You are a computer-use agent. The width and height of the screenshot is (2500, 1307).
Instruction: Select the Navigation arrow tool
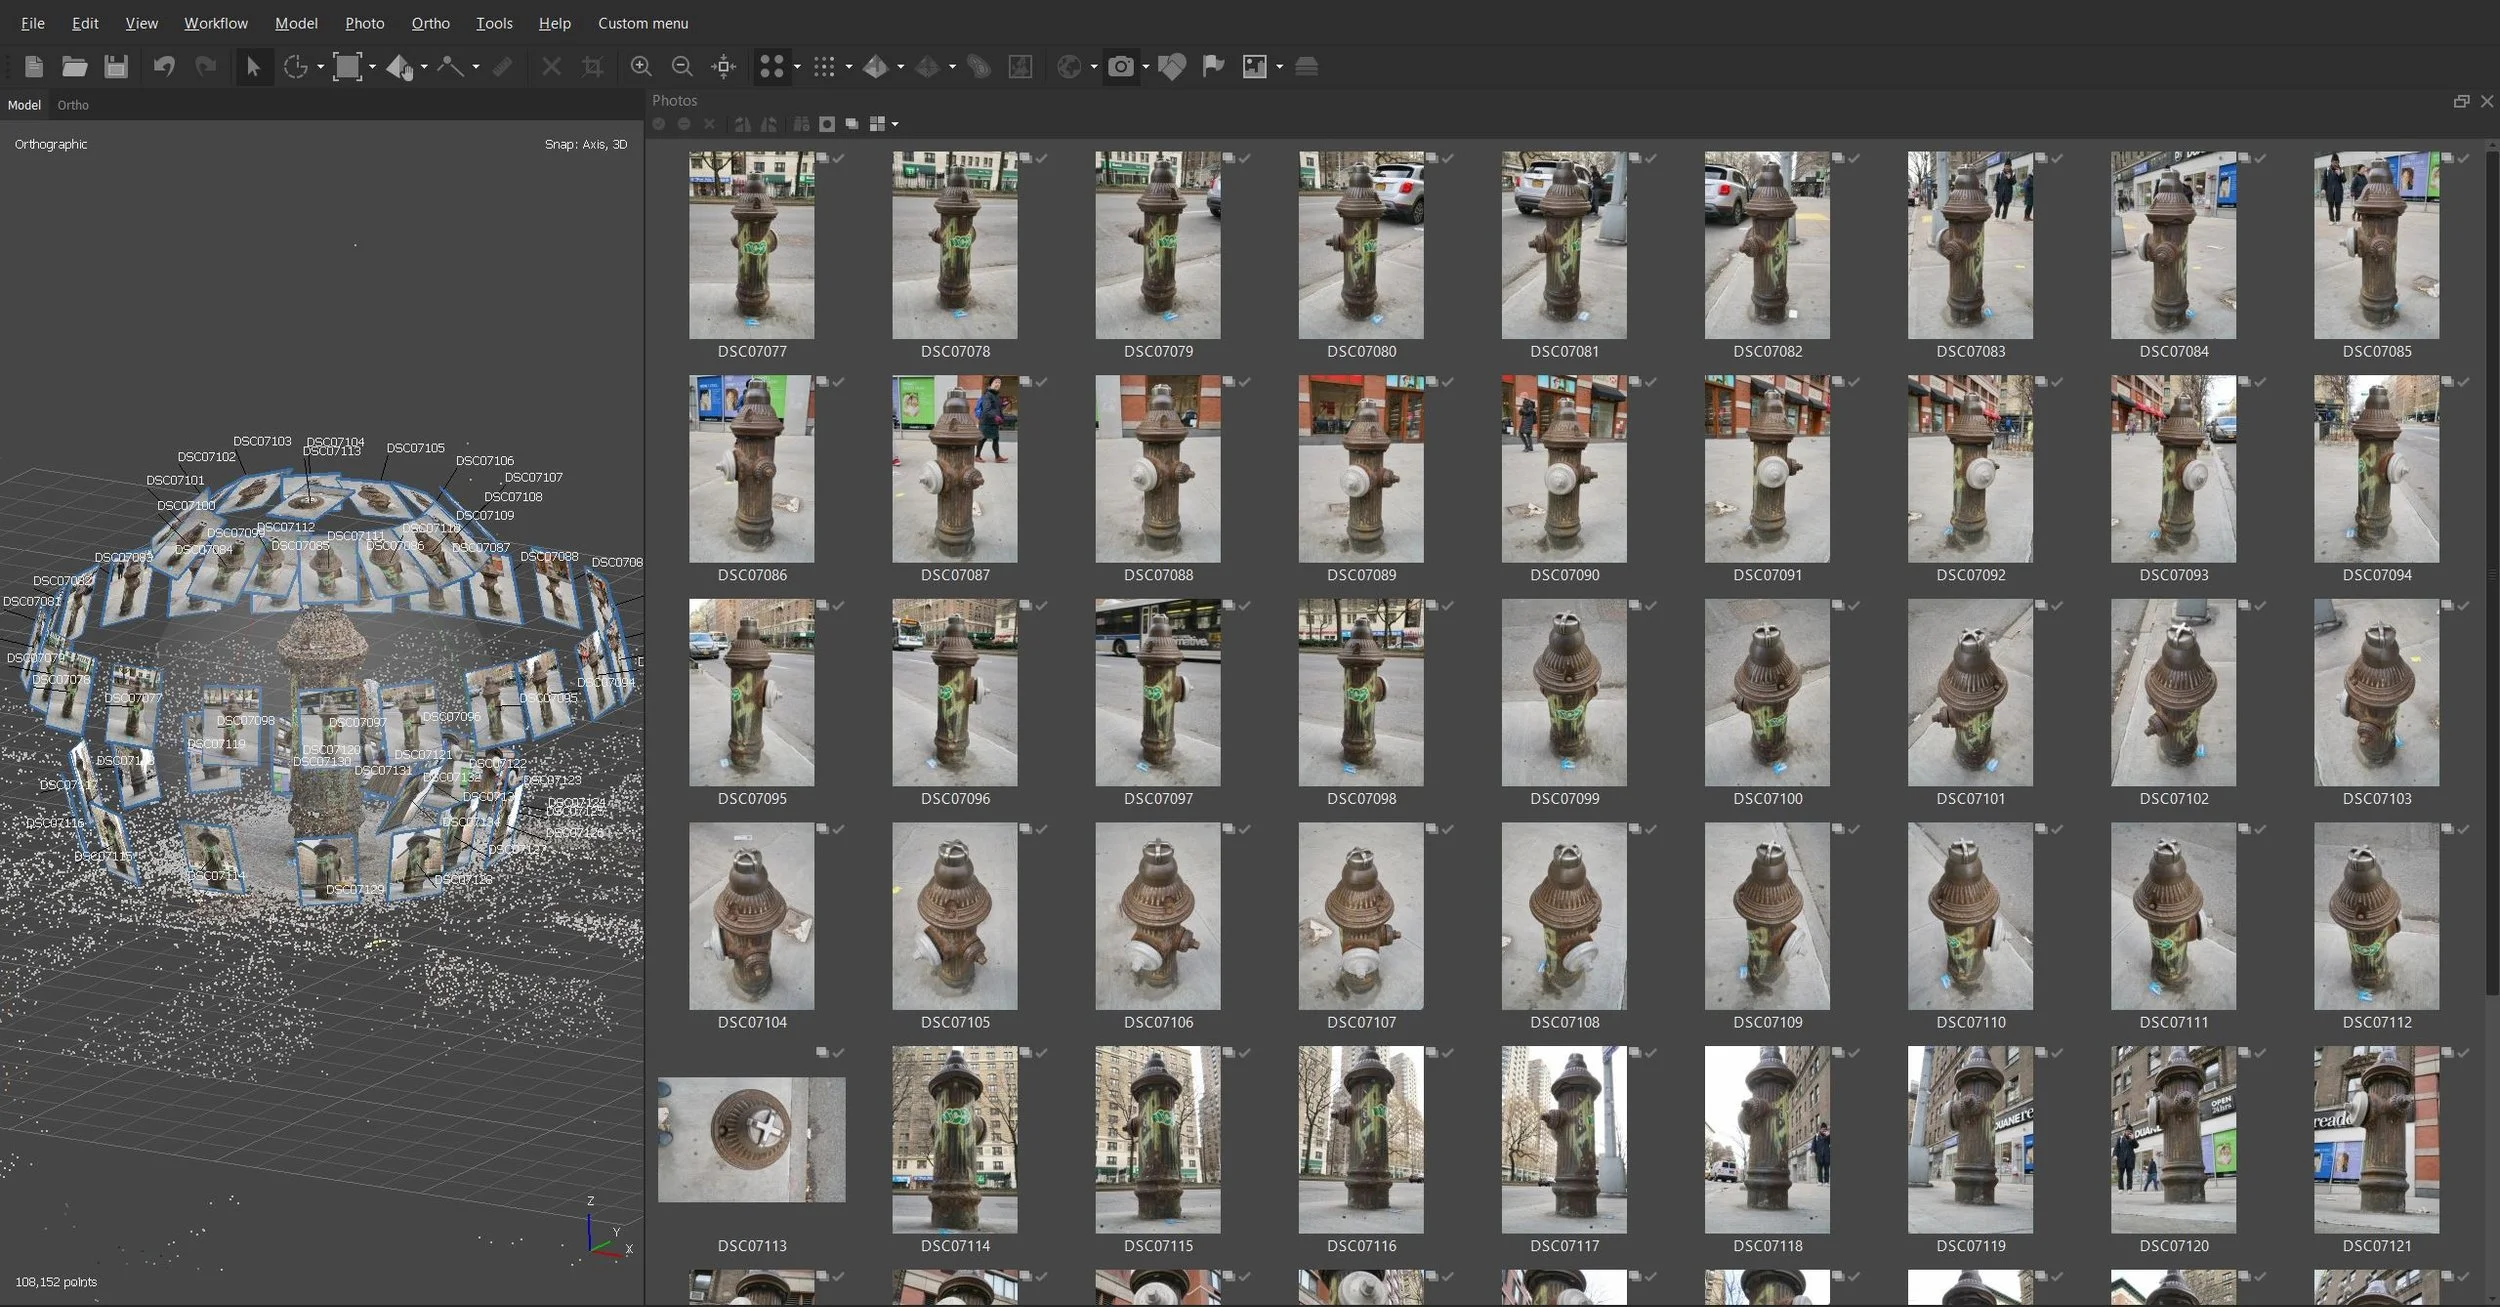tap(253, 67)
